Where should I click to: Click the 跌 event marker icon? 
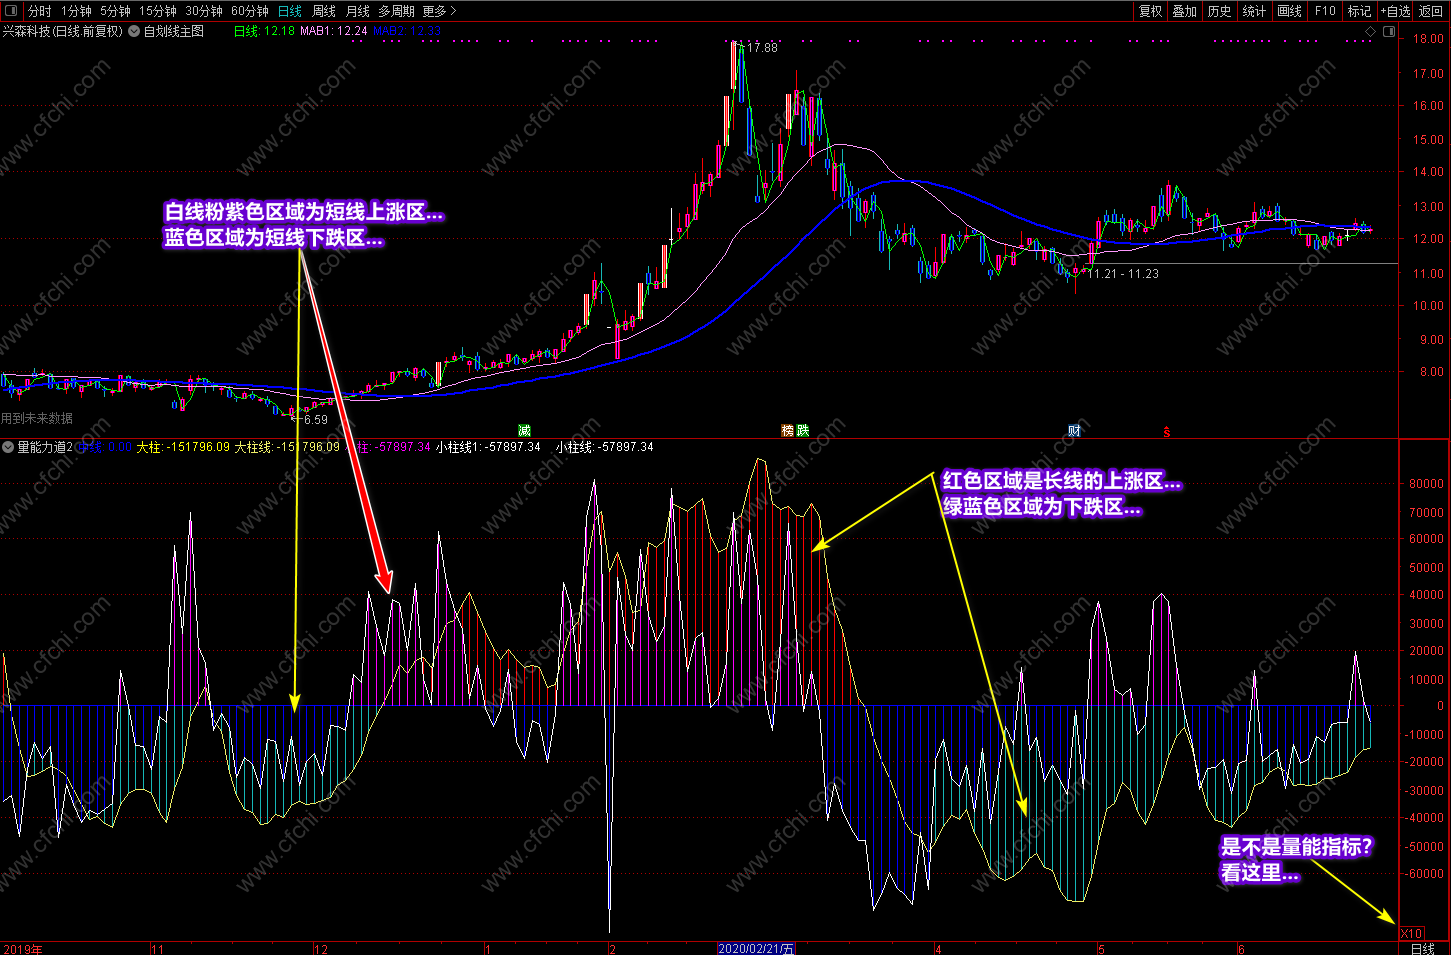[802, 431]
